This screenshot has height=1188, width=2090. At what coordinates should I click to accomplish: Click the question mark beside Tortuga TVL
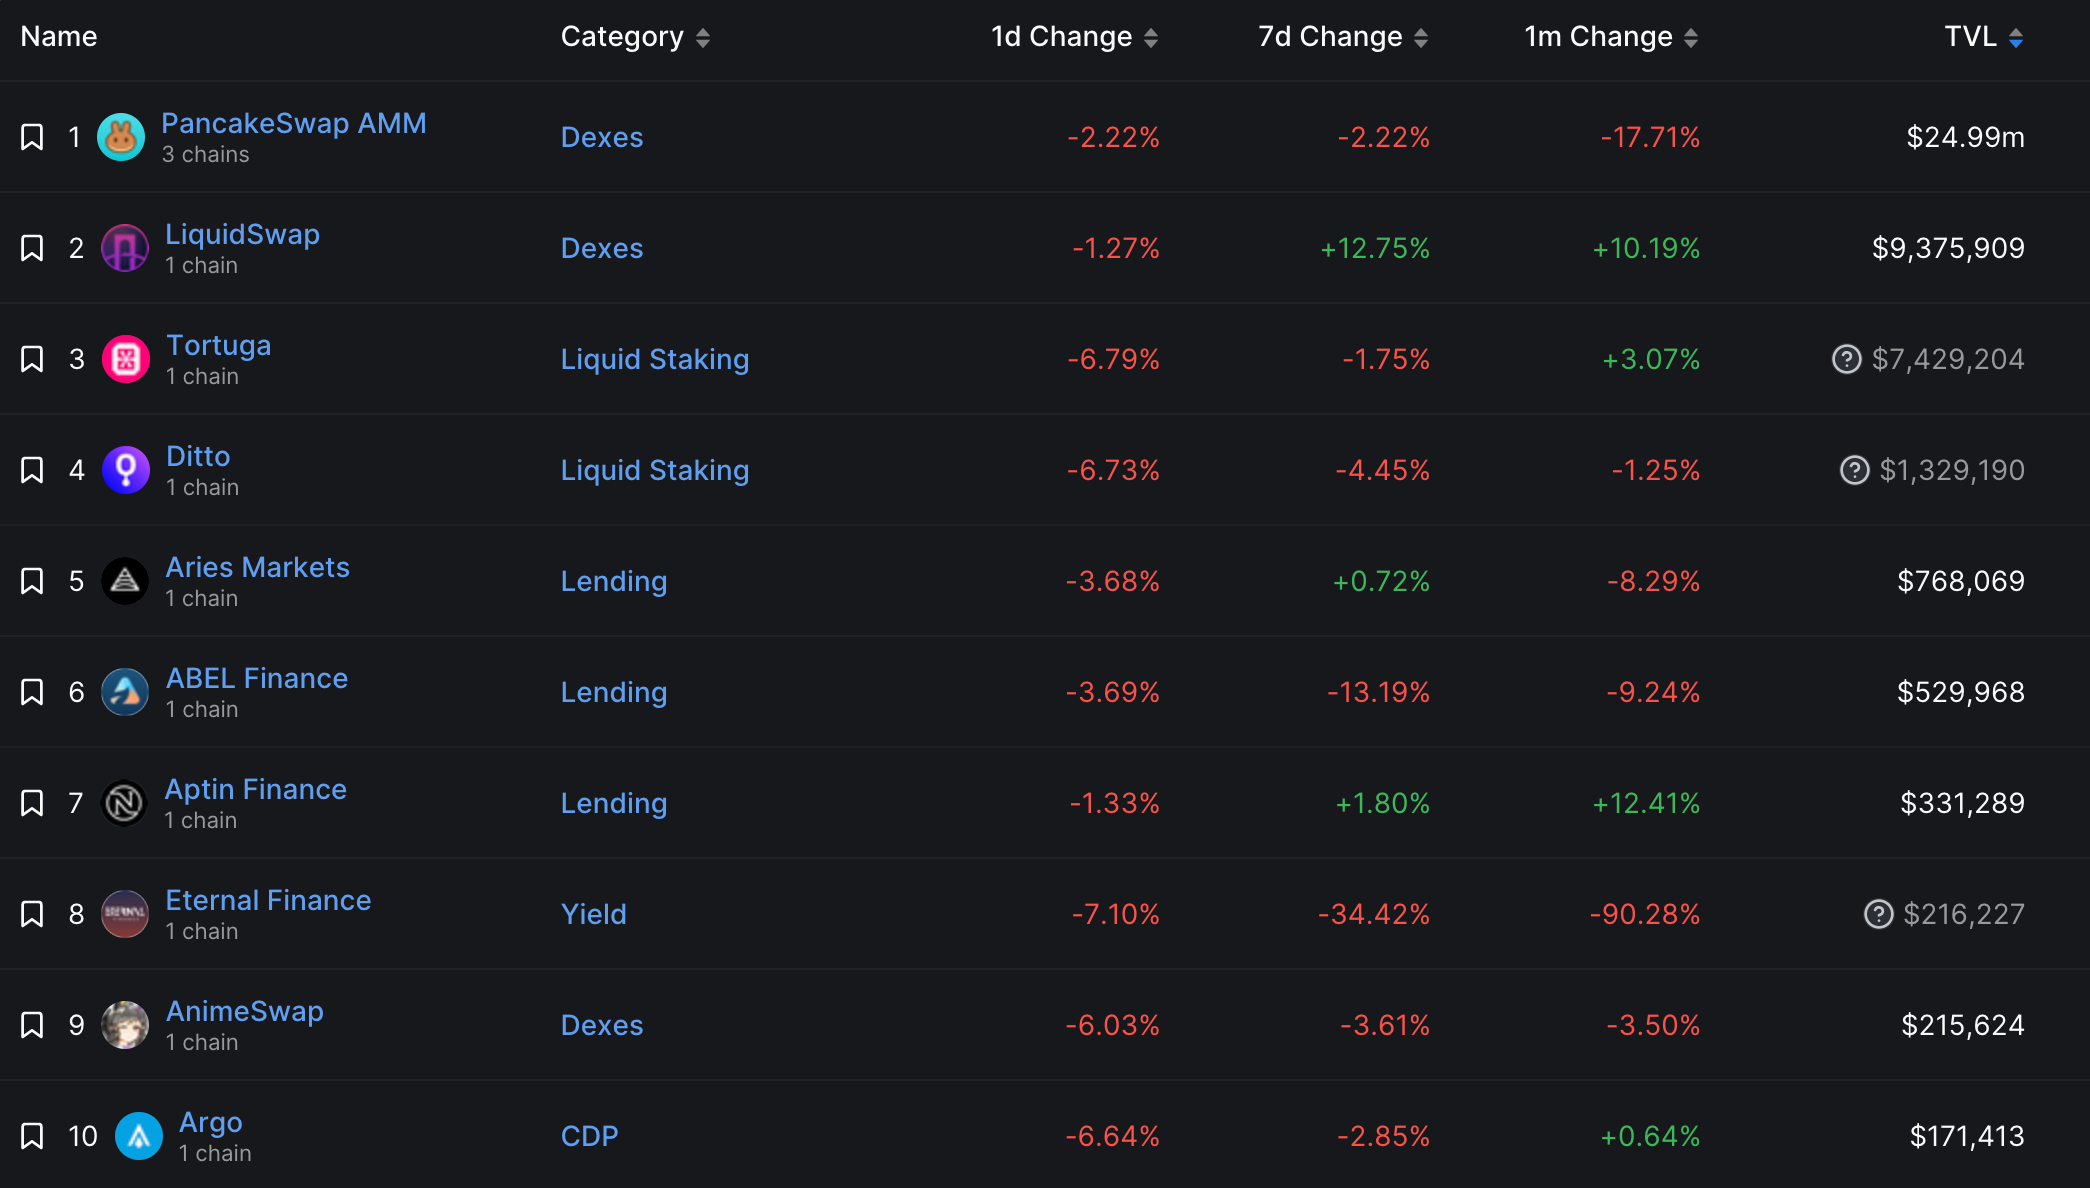click(1846, 359)
